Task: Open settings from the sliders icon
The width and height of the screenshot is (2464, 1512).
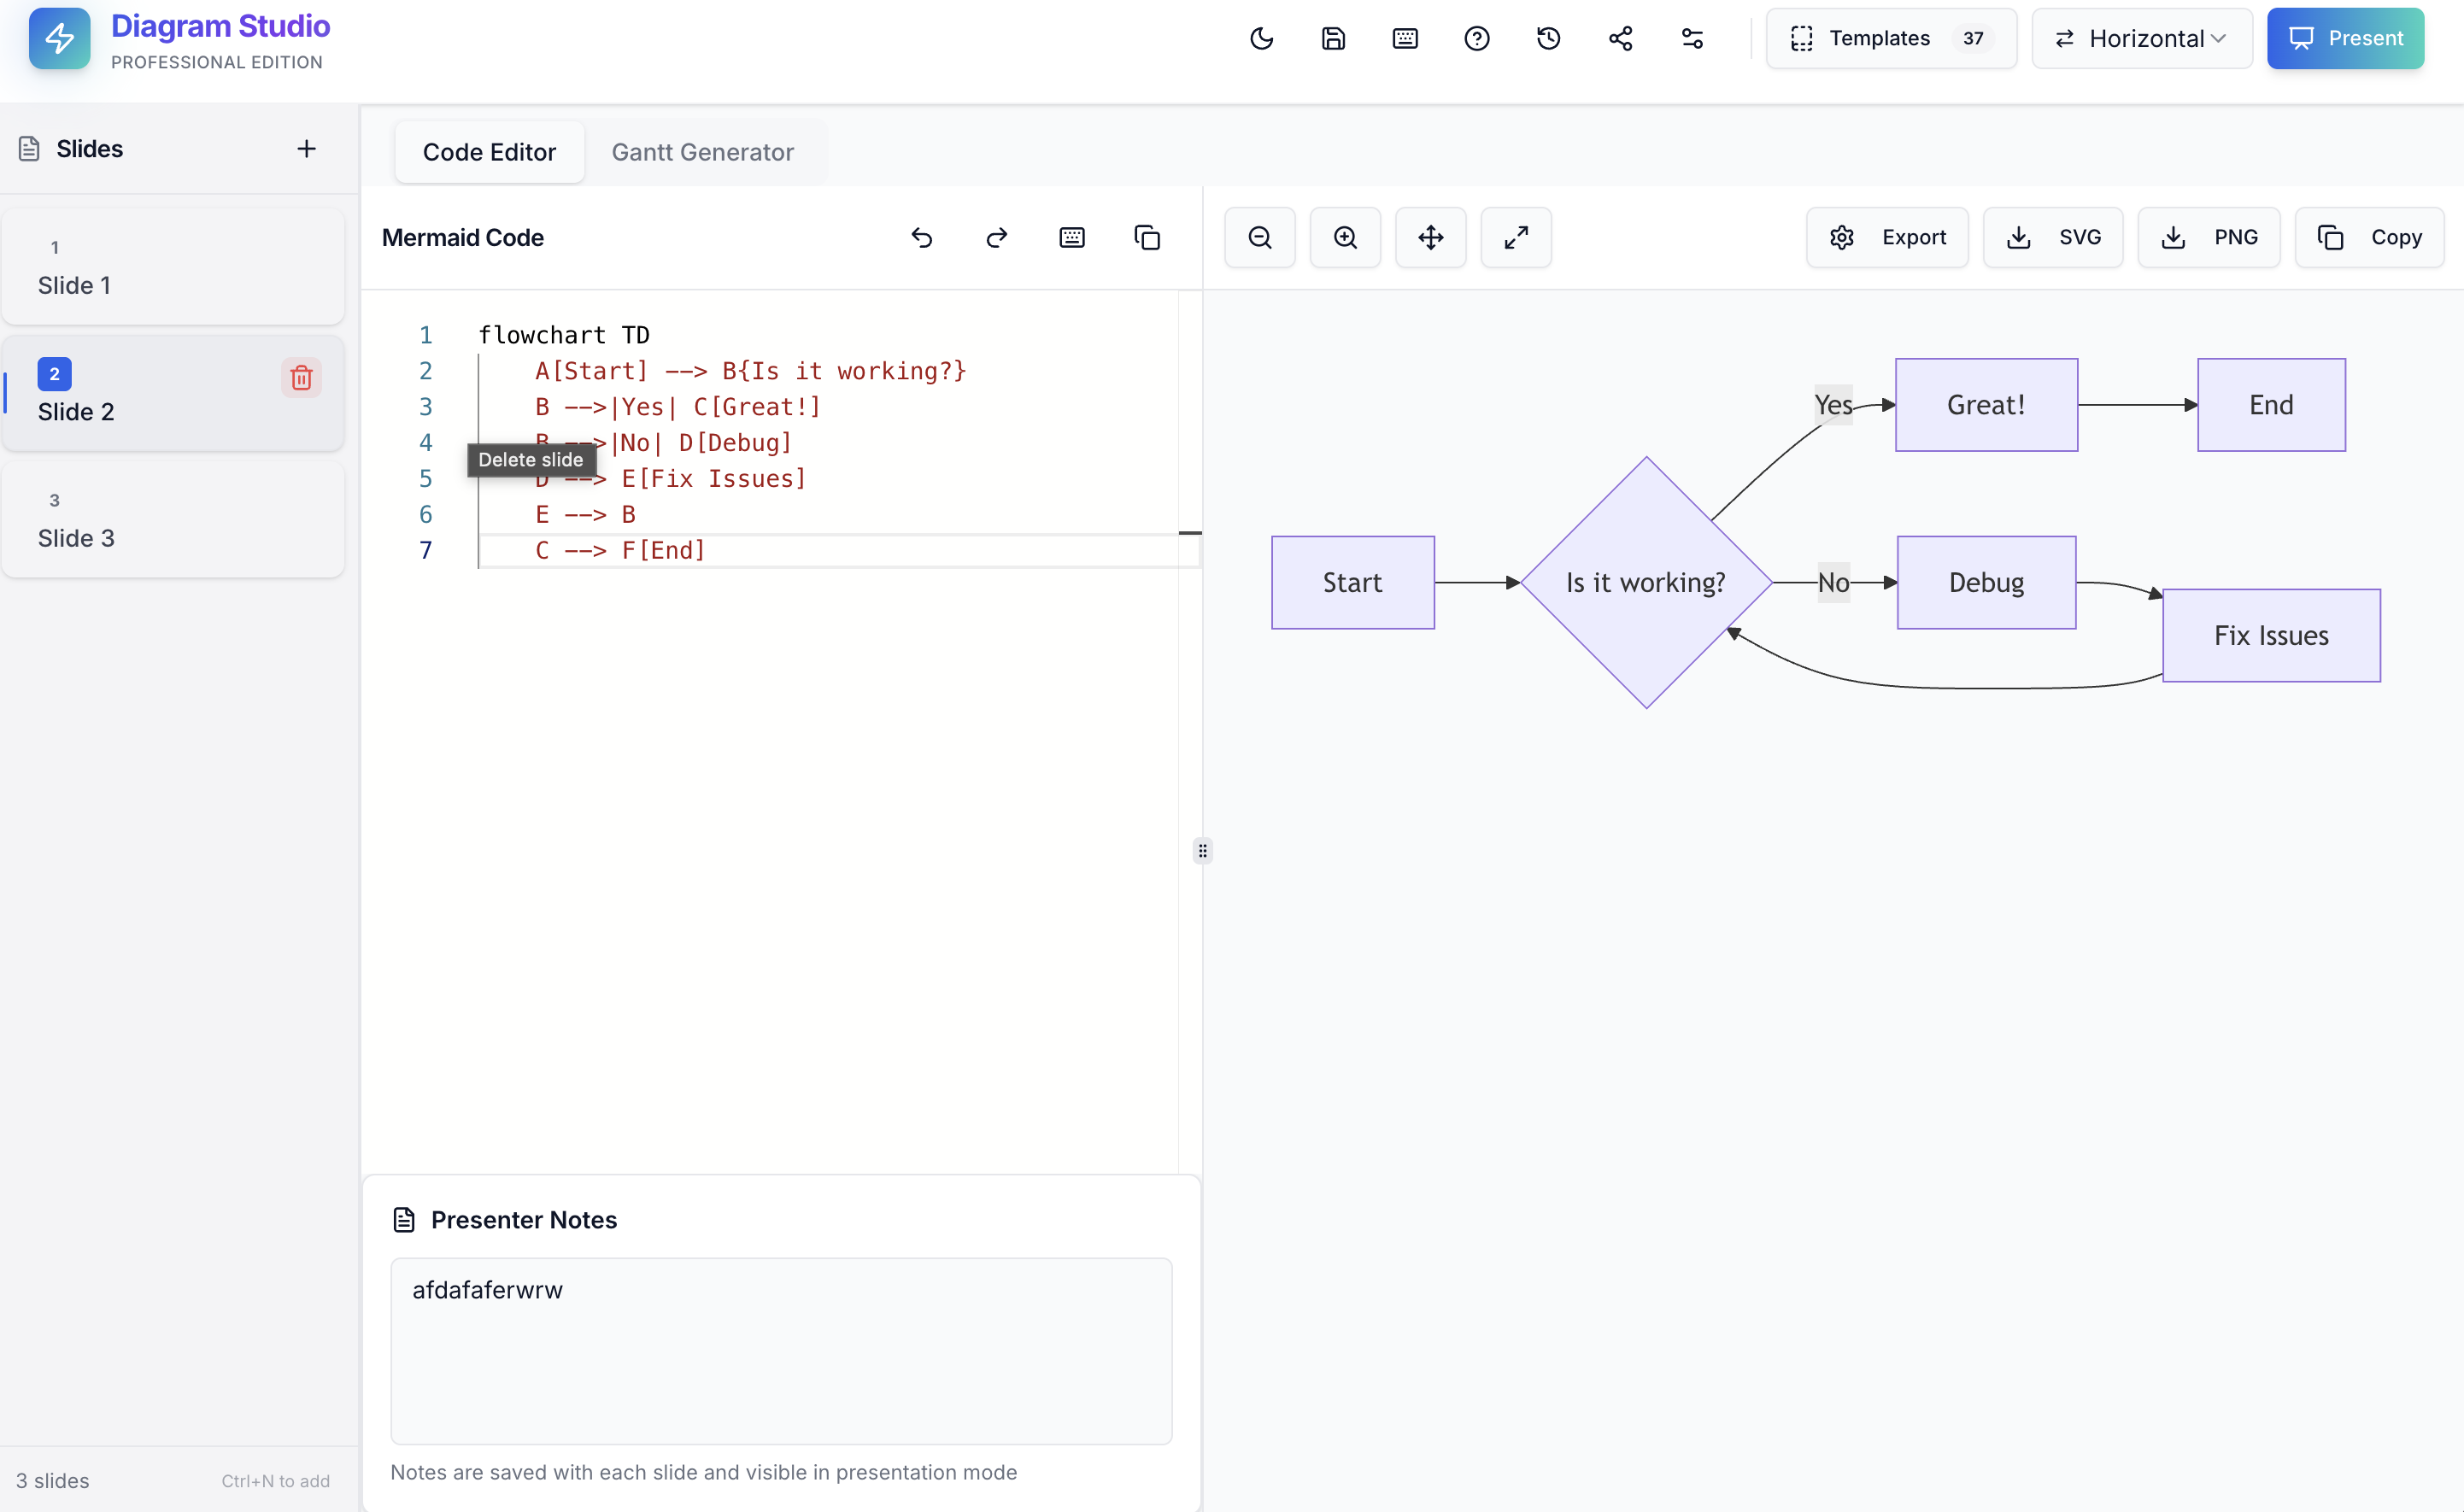Action: coord(1692,38)
